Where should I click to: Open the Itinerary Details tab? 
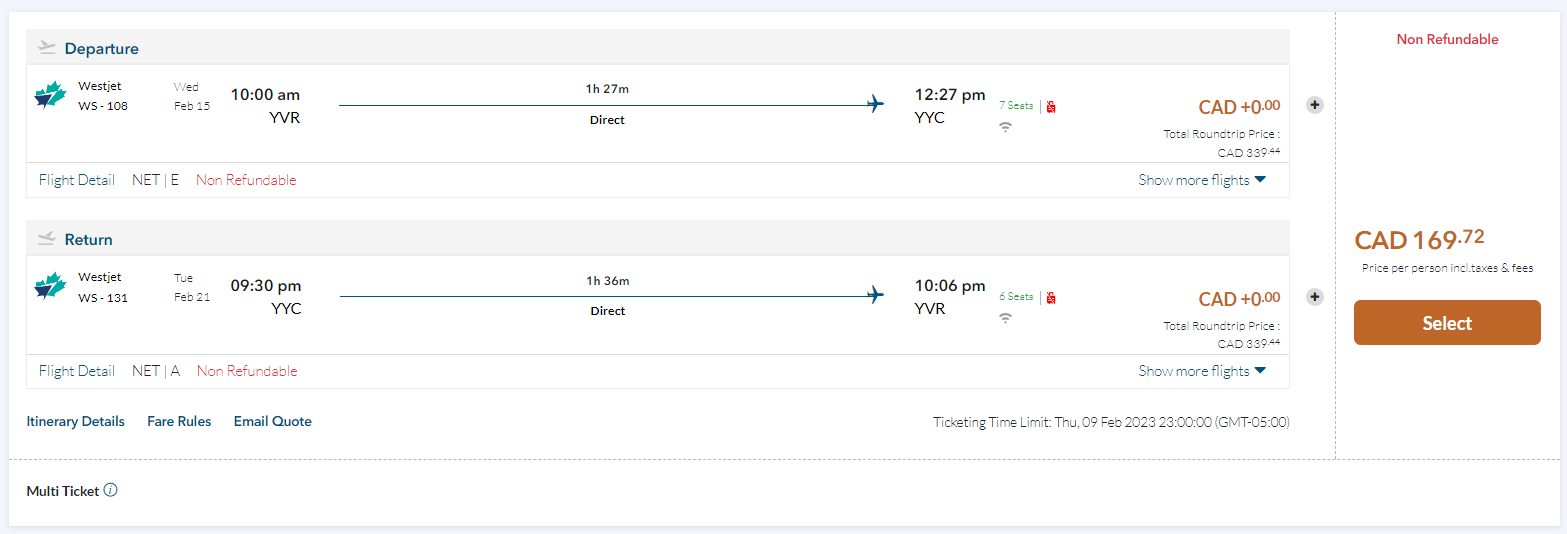[x=76, y=421]
